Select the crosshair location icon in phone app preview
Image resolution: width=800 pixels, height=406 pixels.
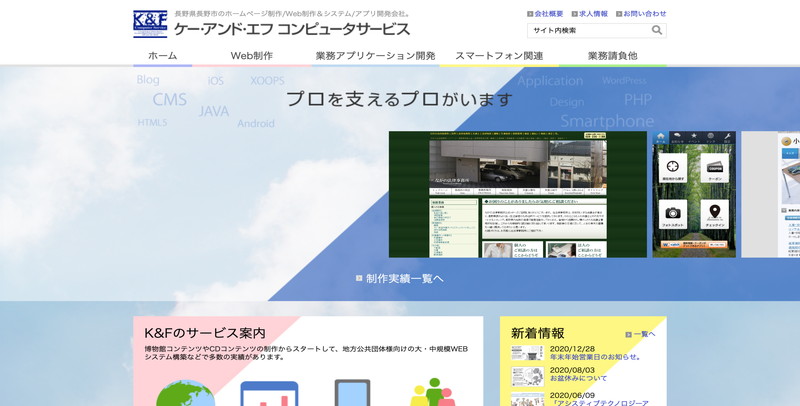pyautogui.click(x=672, y=168)
